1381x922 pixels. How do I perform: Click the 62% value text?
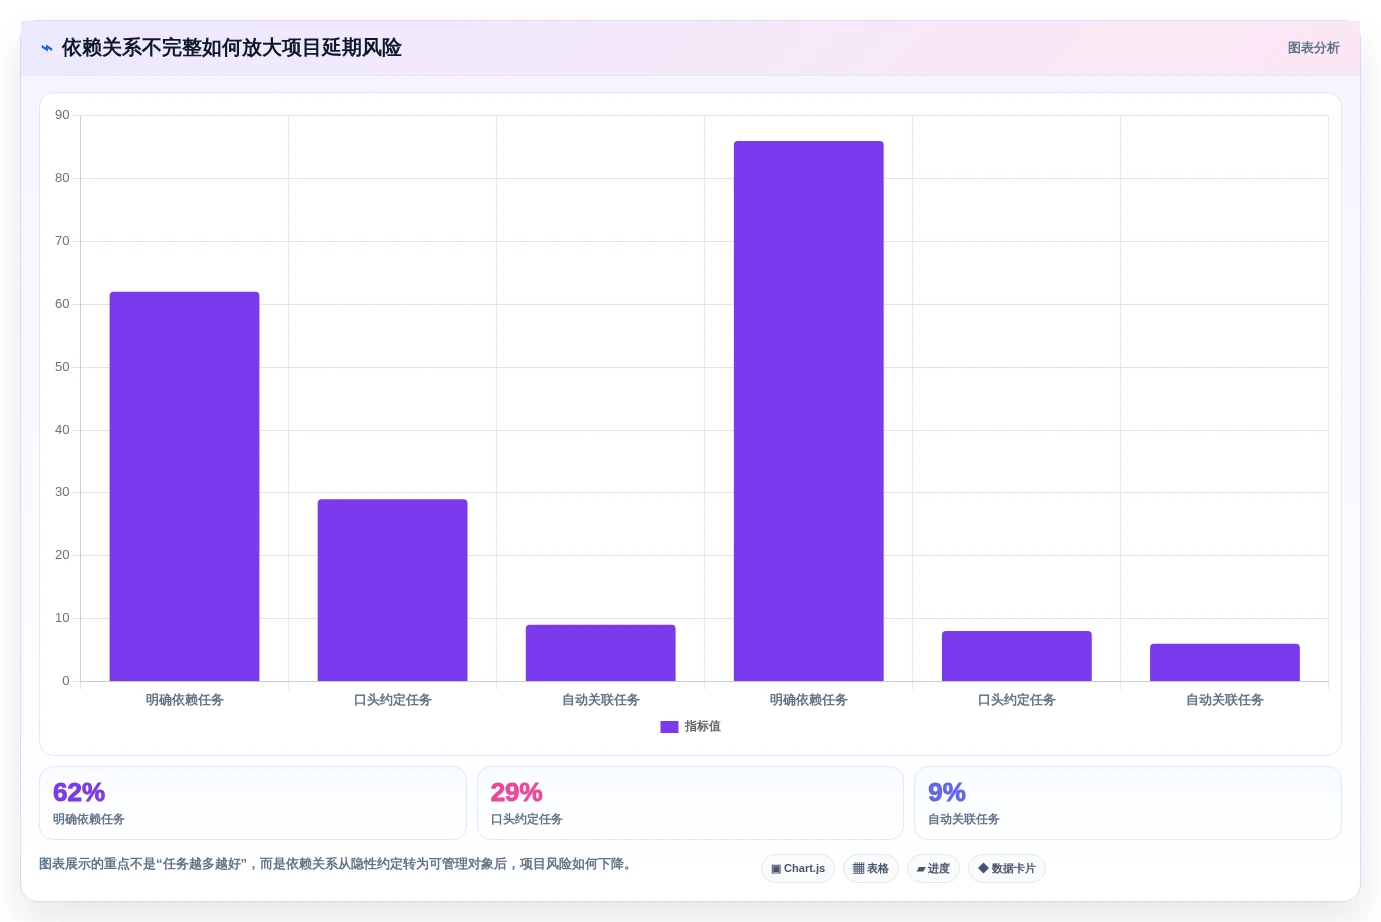click(x=79, y=792)
